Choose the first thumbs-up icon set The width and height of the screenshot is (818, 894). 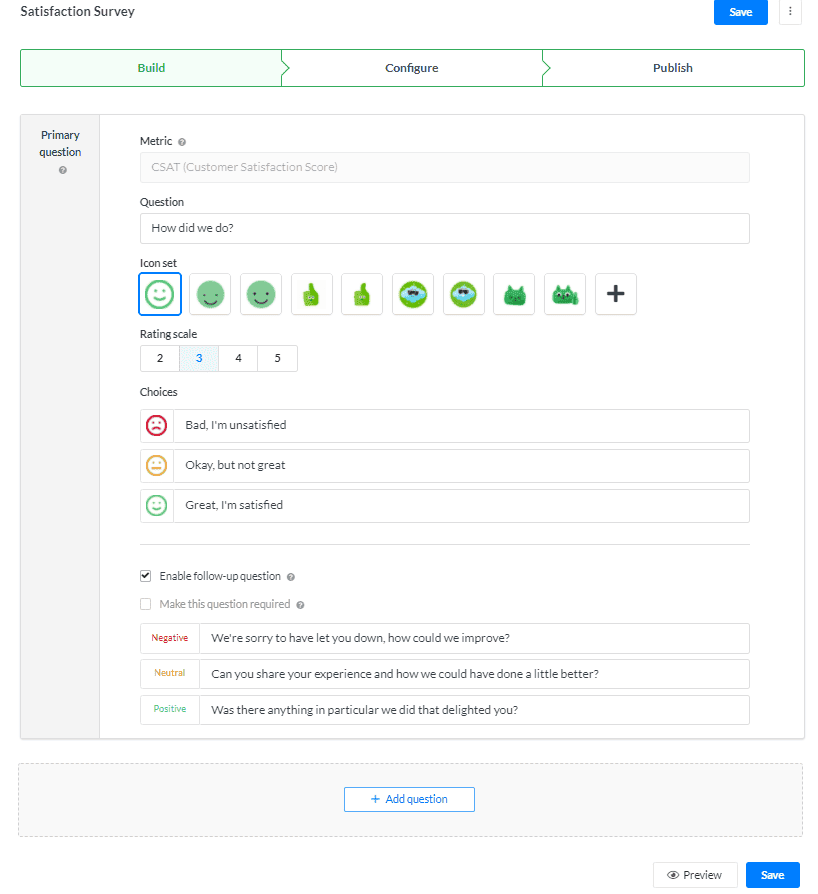312,294
